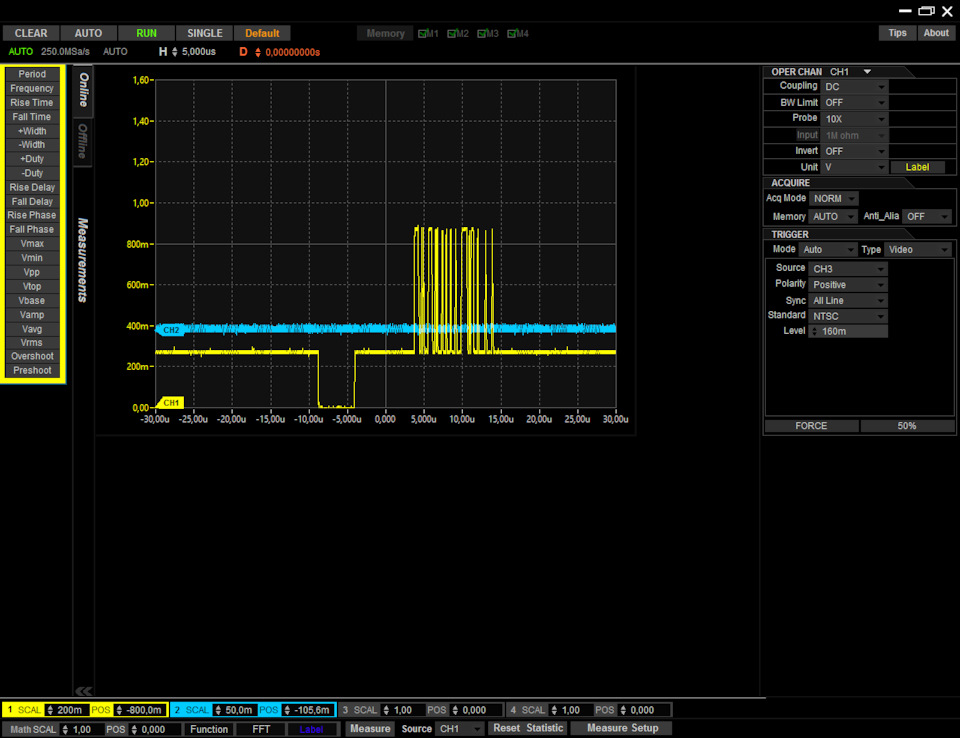
Task: Toggle channel 1 enable button
Action: 10,710
